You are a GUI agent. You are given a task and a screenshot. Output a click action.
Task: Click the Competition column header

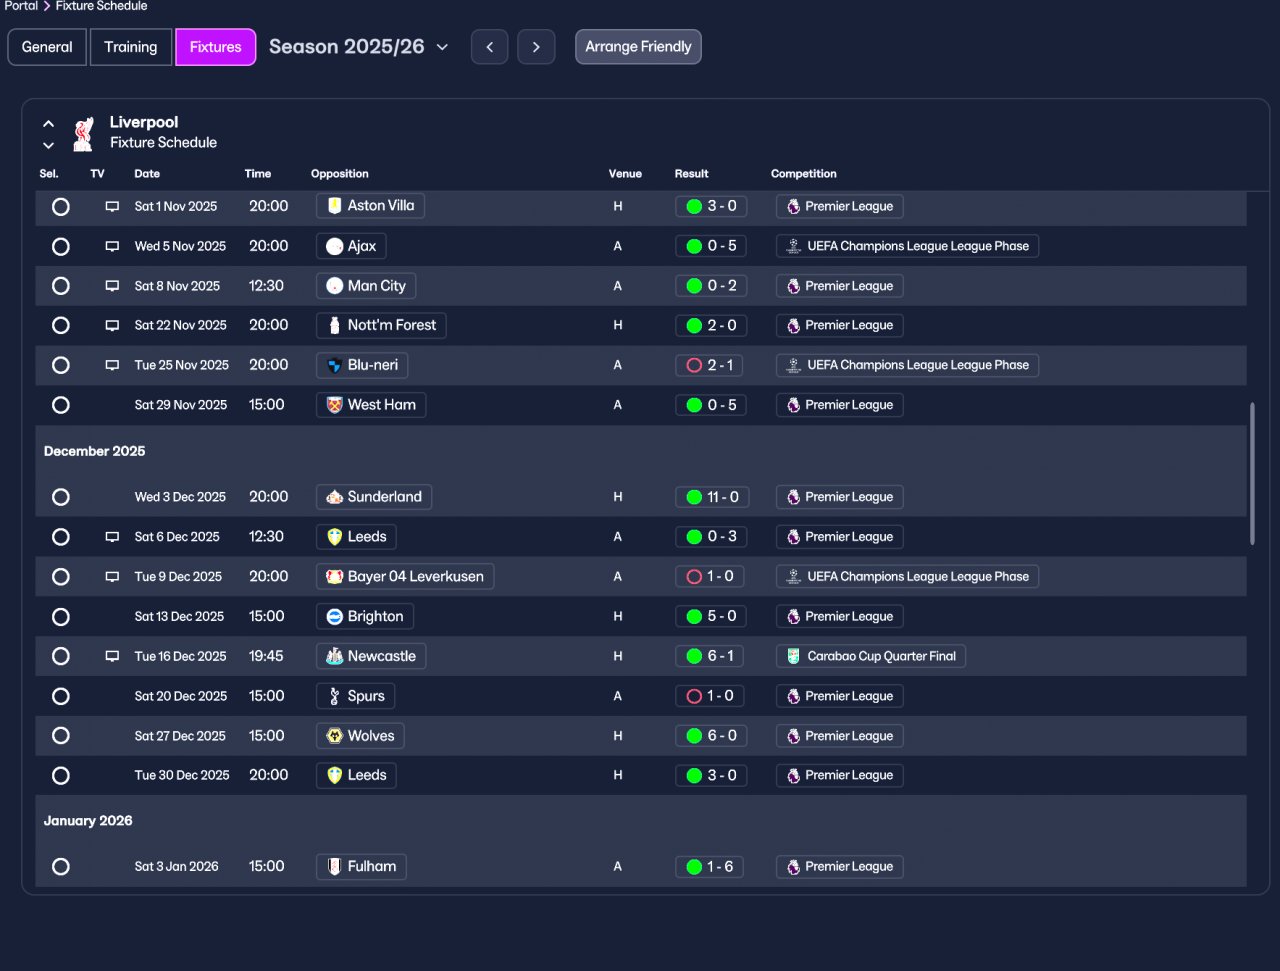804,174
